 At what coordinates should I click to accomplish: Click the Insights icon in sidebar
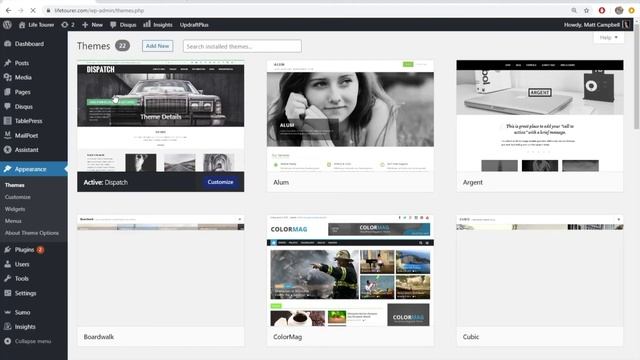7,327
